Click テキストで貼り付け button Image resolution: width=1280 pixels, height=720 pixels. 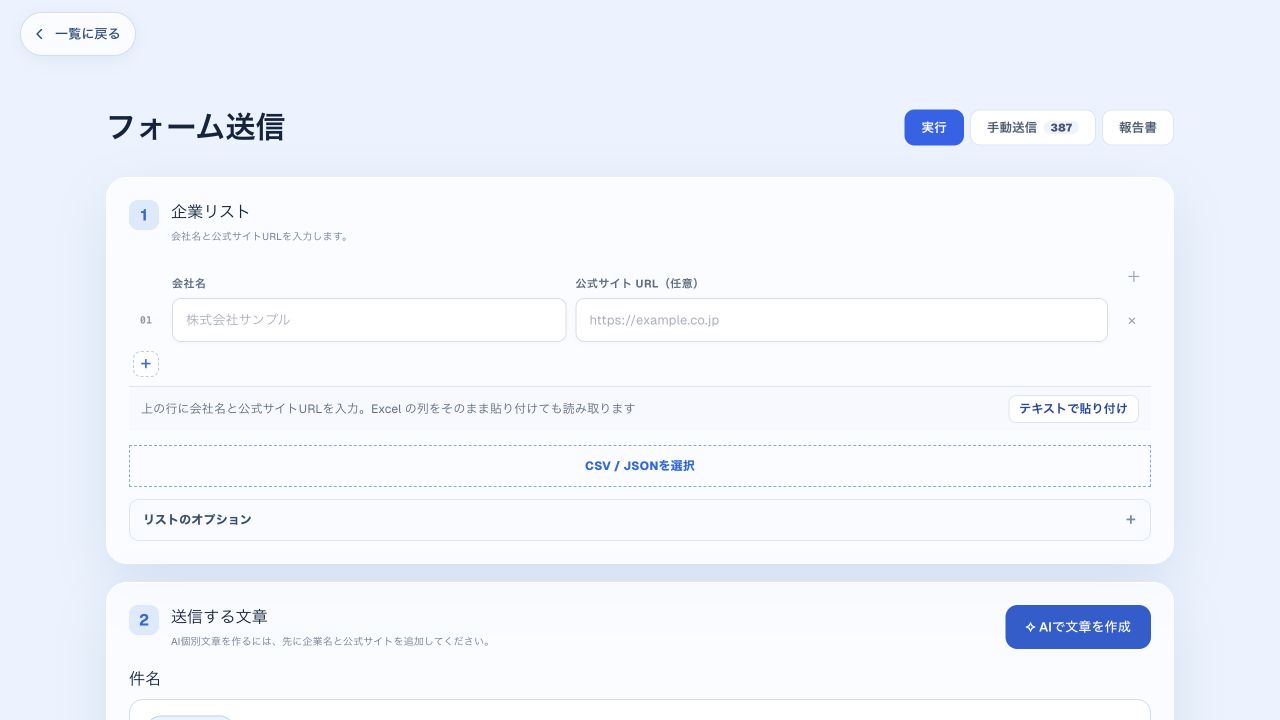[1073, 409]
